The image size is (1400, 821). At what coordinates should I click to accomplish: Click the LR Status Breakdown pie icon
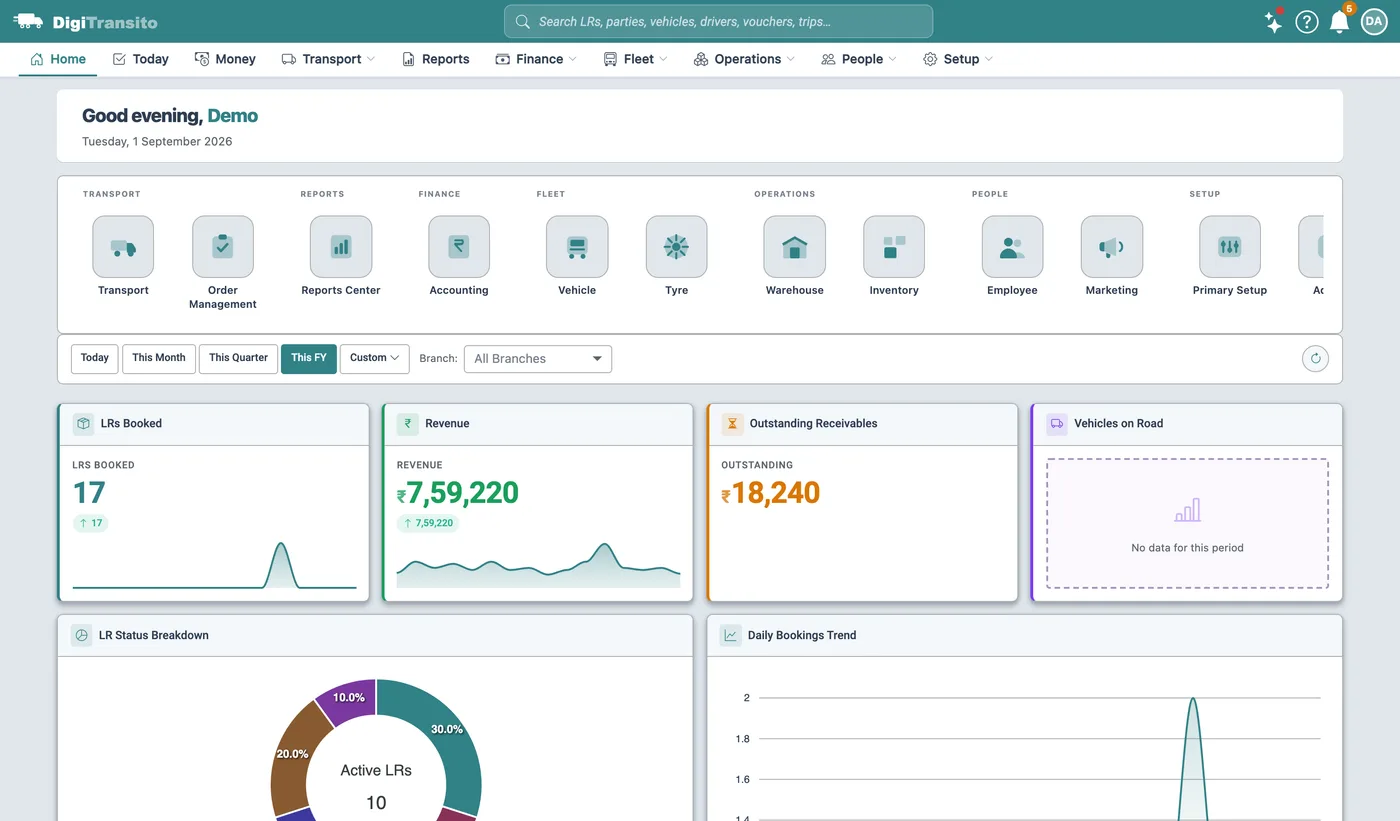pos(82,635)
